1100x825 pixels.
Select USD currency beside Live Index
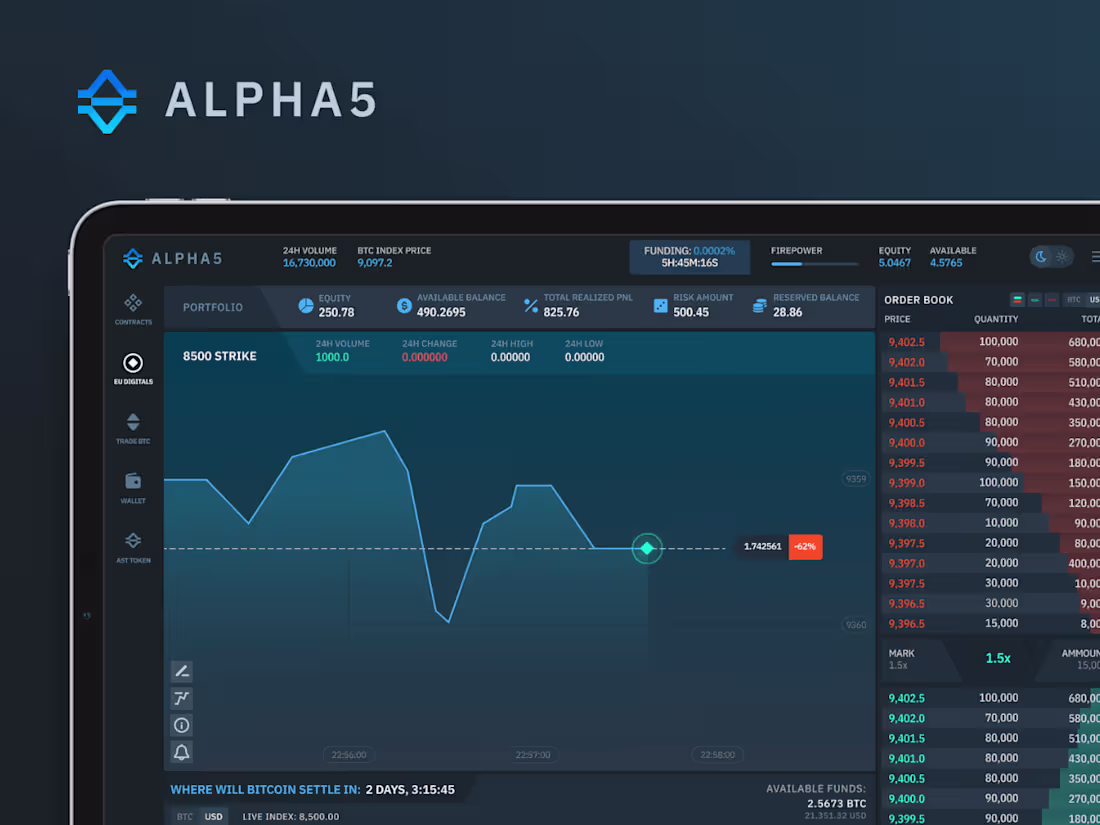[x=213, y=817]
